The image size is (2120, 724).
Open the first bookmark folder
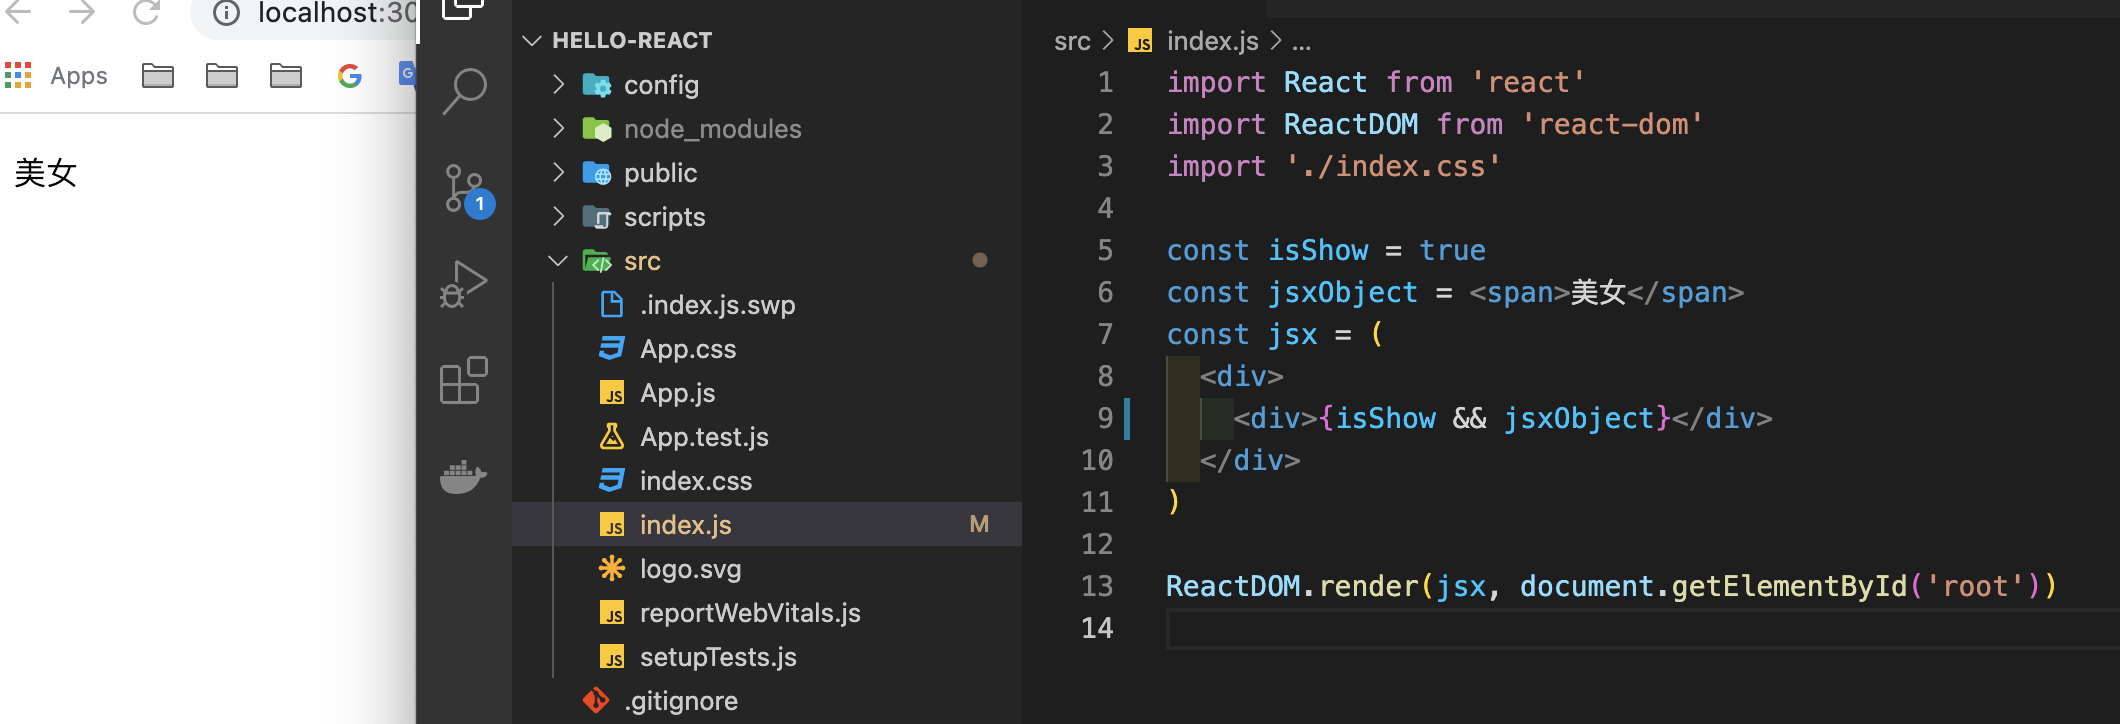click(157, 76)
